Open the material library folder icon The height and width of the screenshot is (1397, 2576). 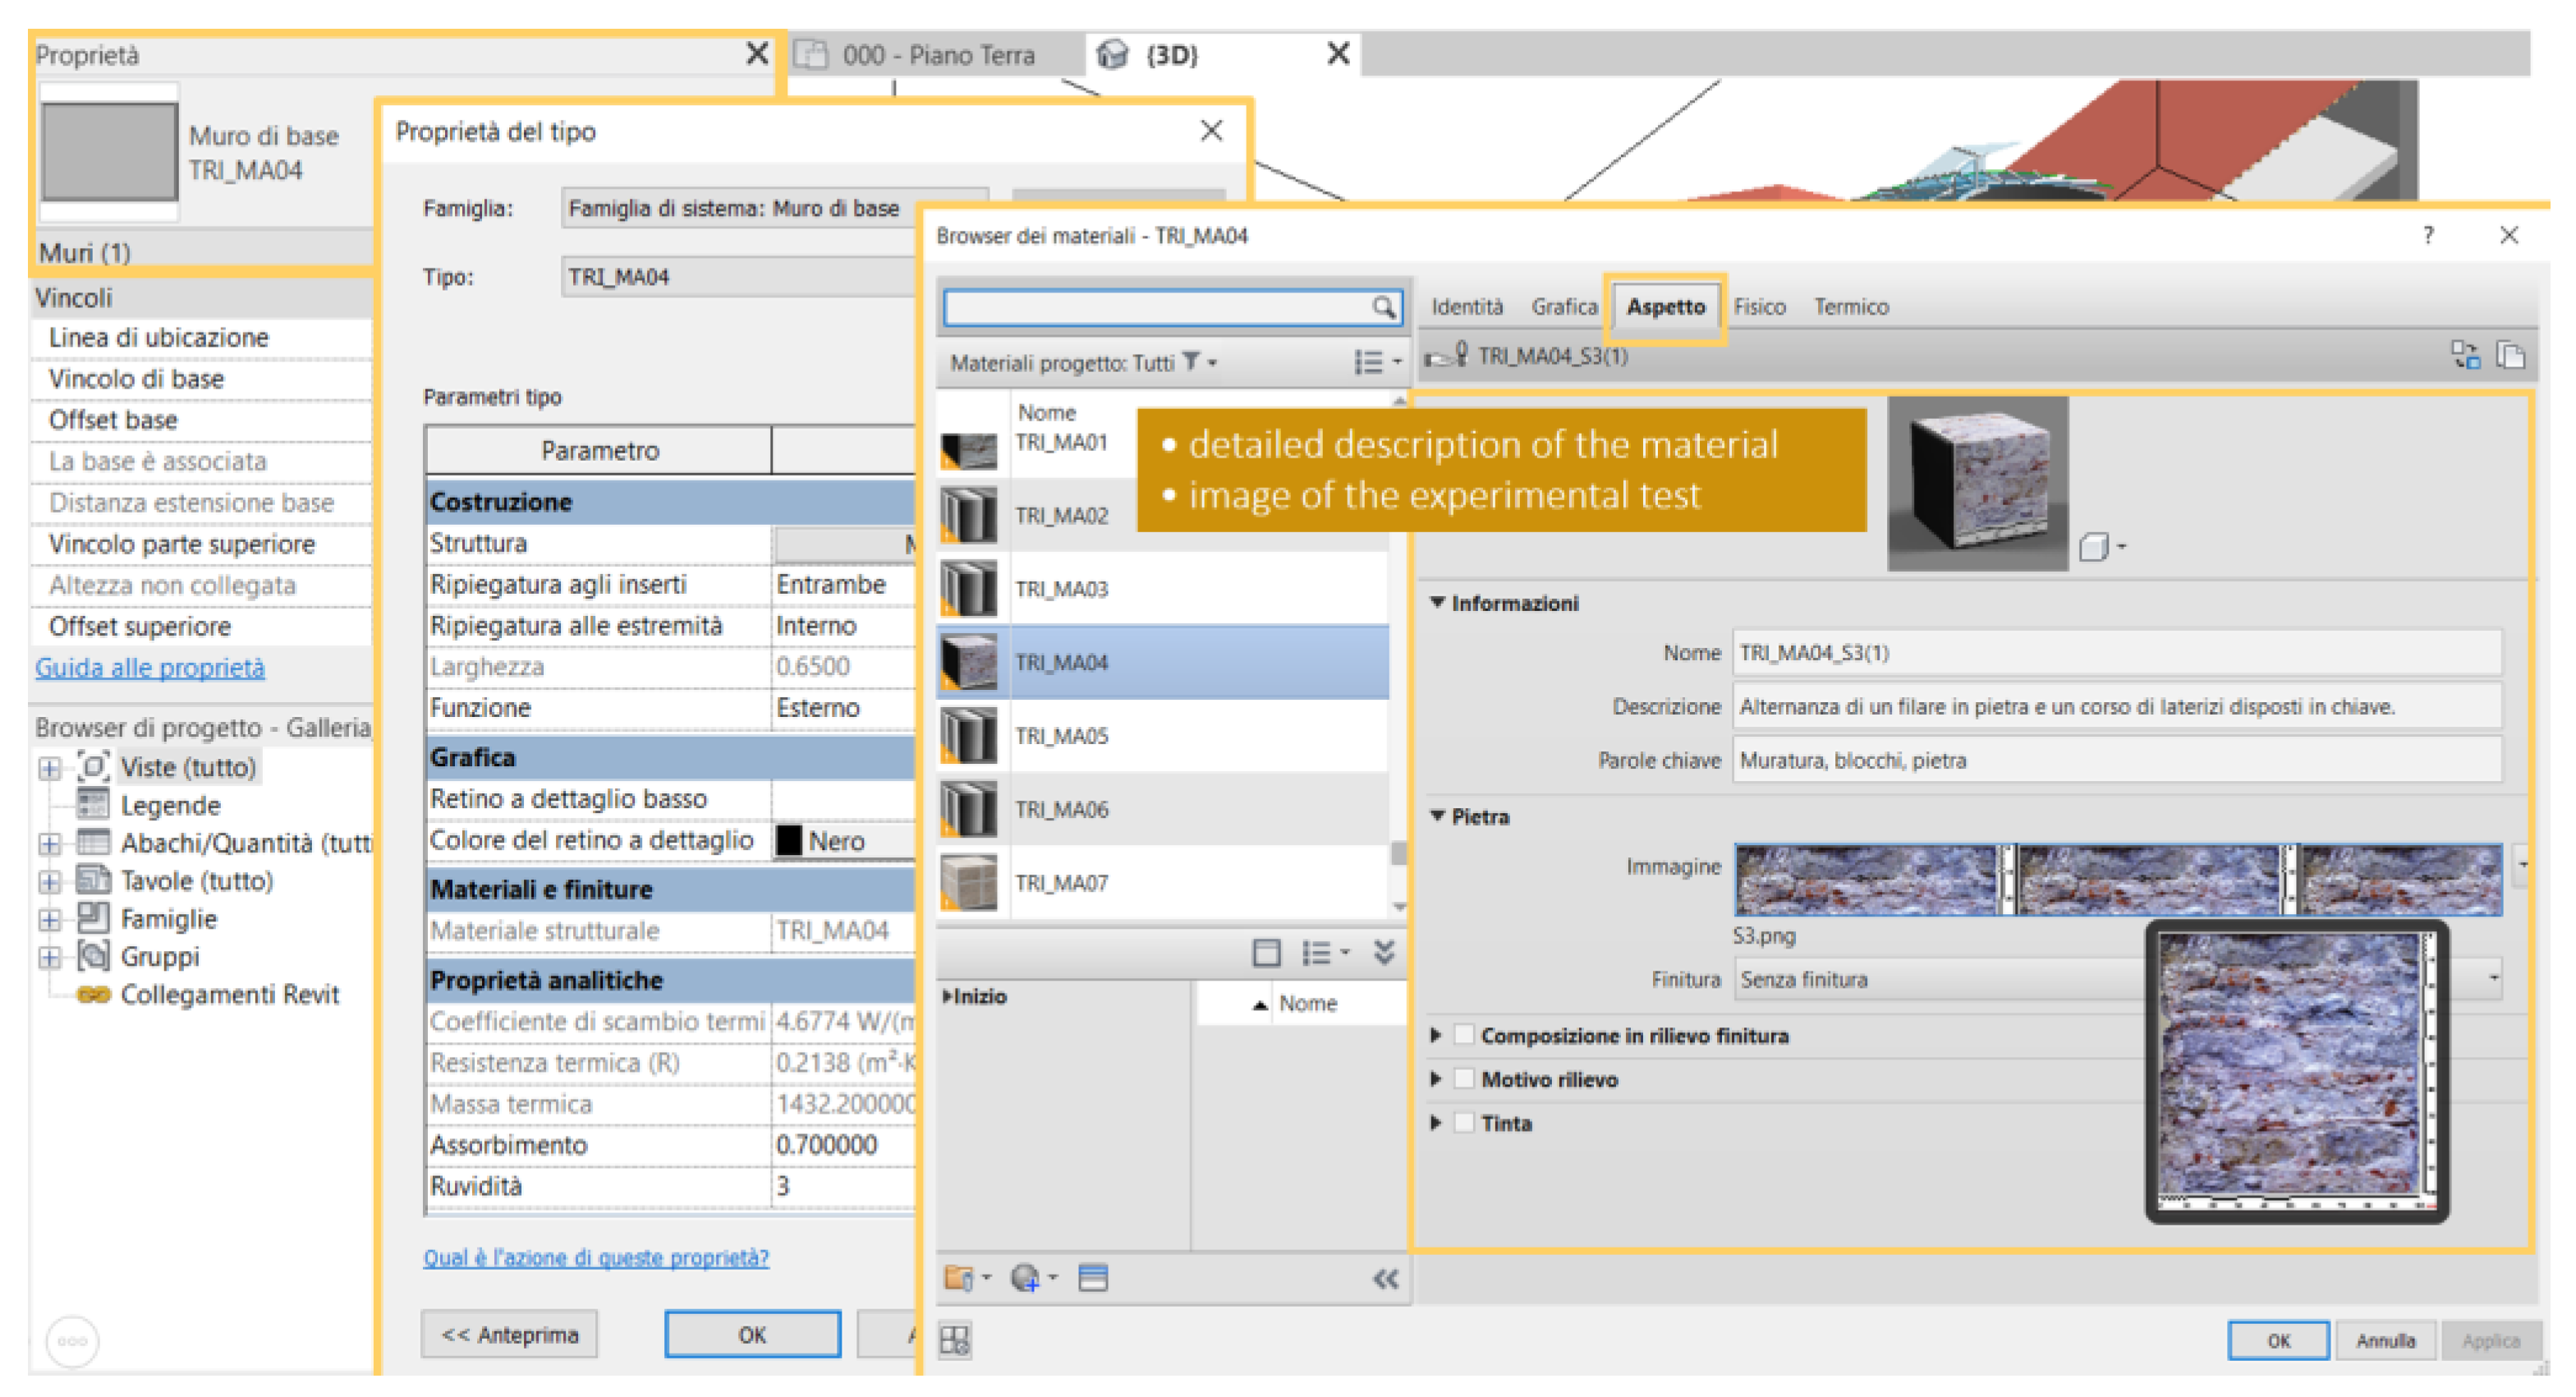pos(959,1278)
